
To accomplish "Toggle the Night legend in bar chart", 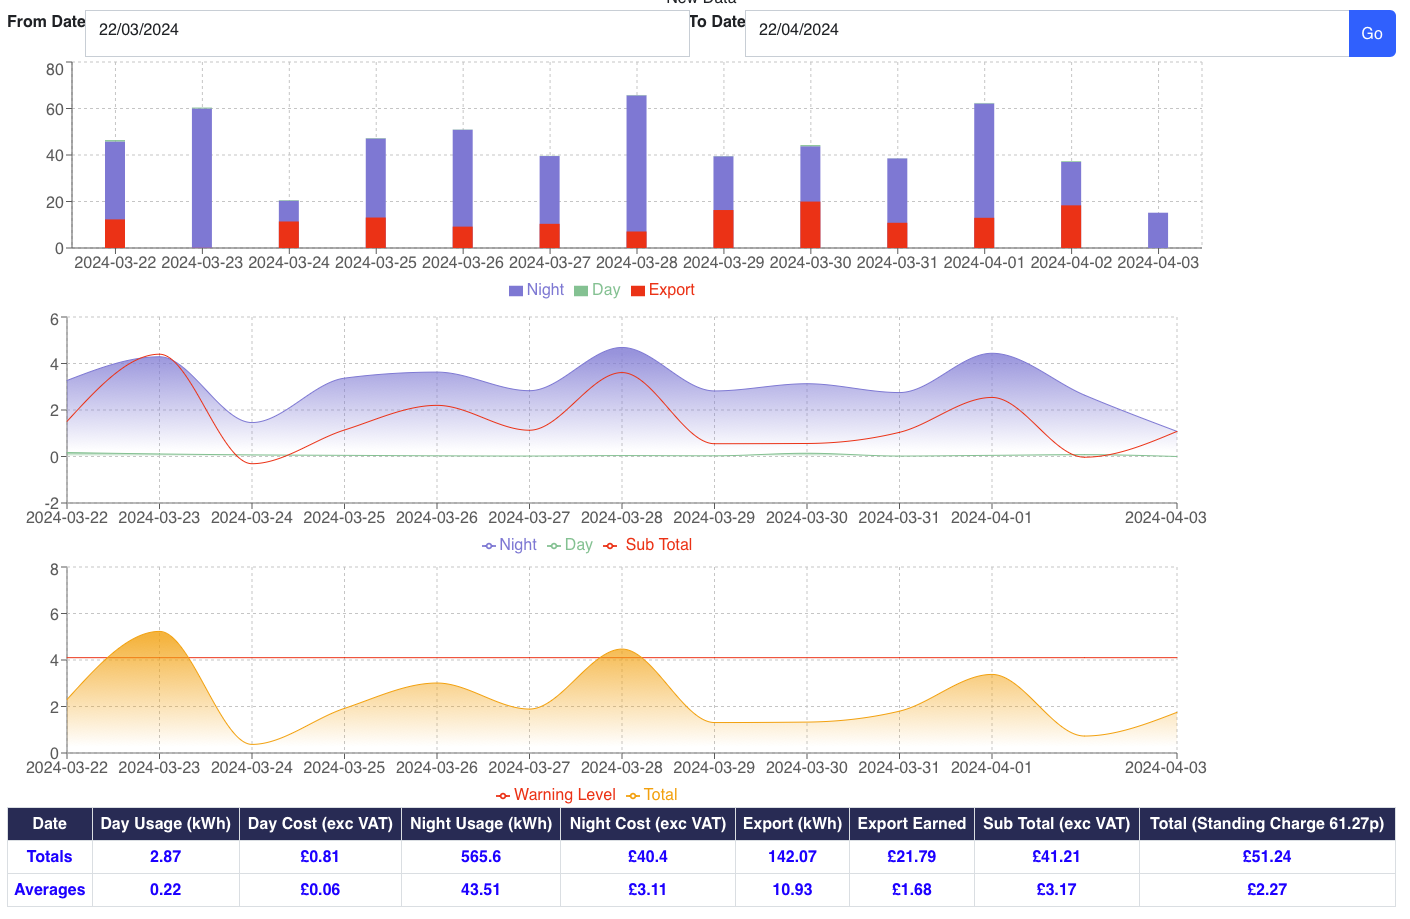I will coord(537,290).
